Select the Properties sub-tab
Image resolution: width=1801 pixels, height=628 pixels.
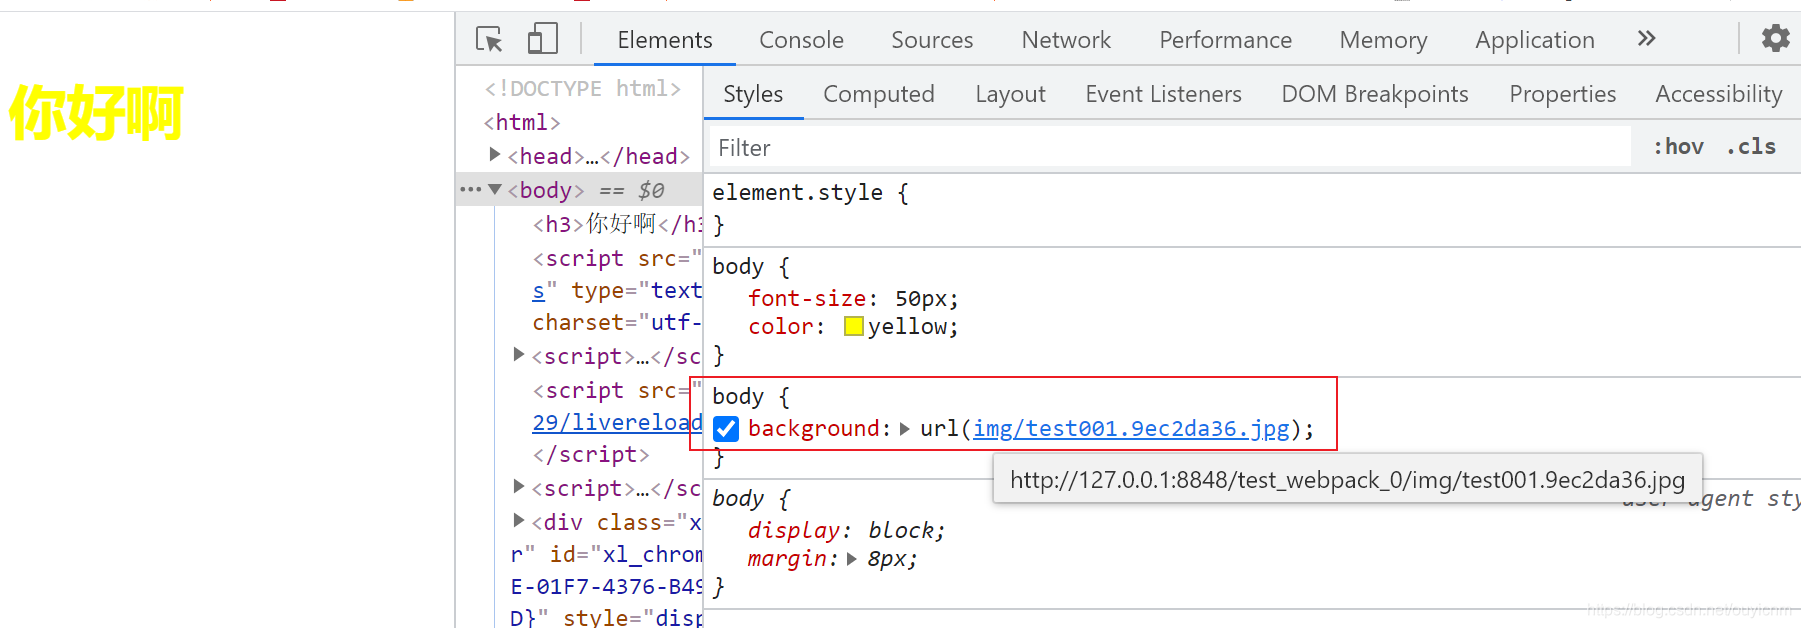[1562, 94]
